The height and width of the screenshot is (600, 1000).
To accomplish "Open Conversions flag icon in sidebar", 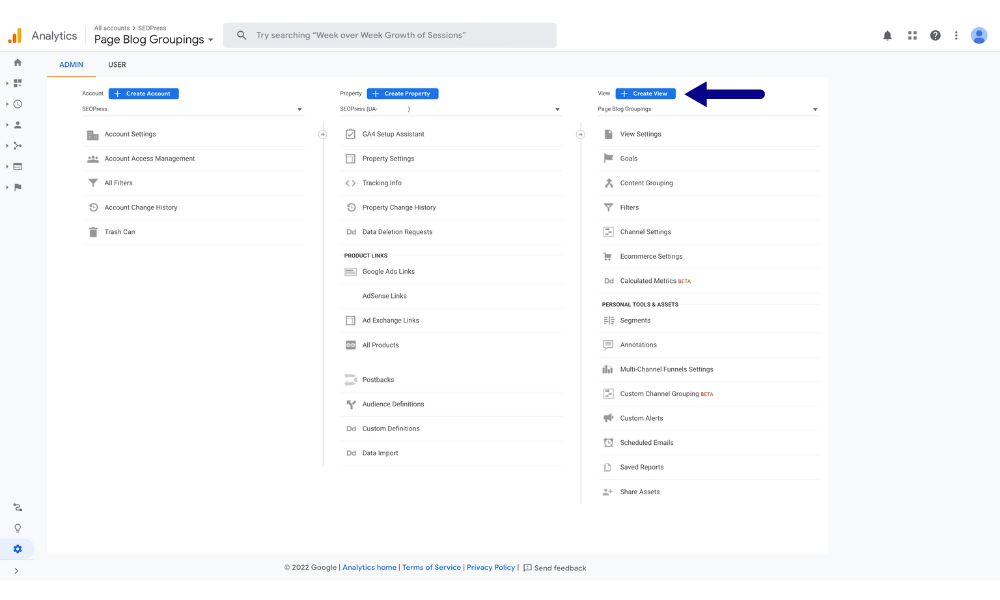I will click(18, 187).
